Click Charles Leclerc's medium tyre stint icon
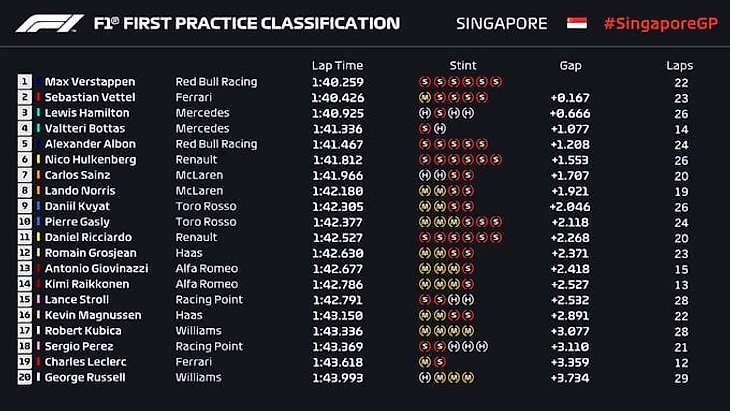 click(x=425, y=362)
